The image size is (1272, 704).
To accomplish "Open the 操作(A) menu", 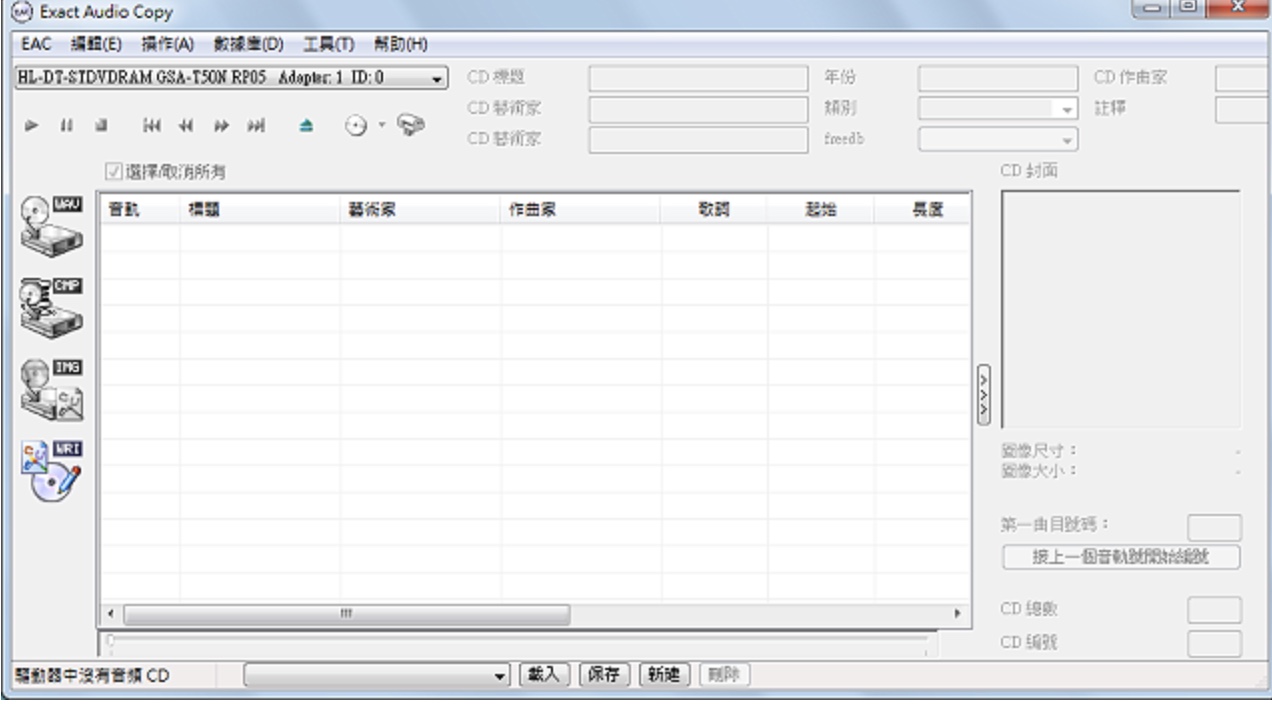I will coord(166,44).
